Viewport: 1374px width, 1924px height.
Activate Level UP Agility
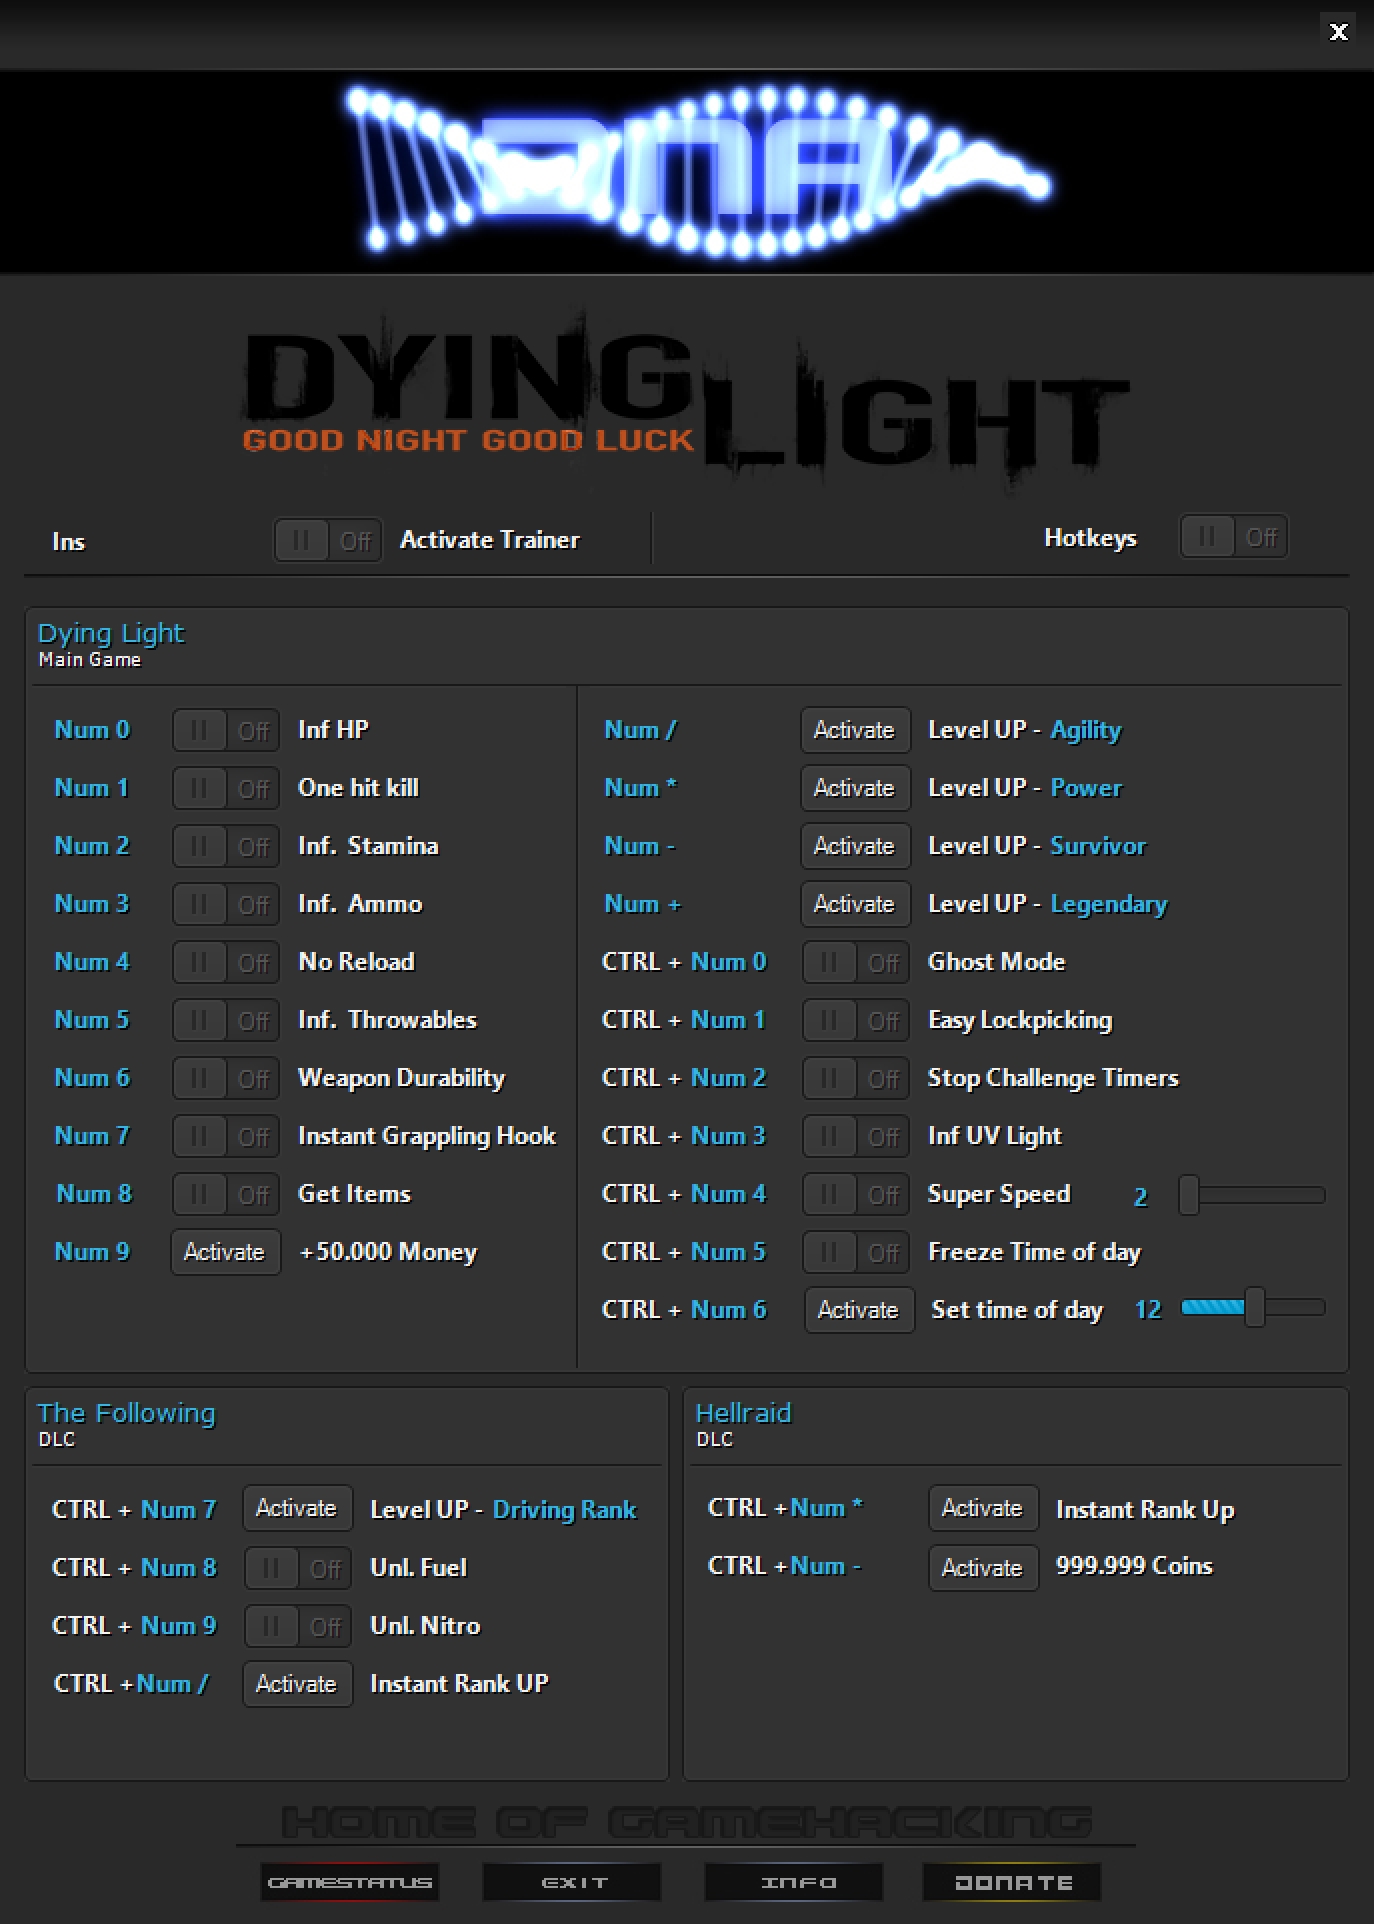856,731
